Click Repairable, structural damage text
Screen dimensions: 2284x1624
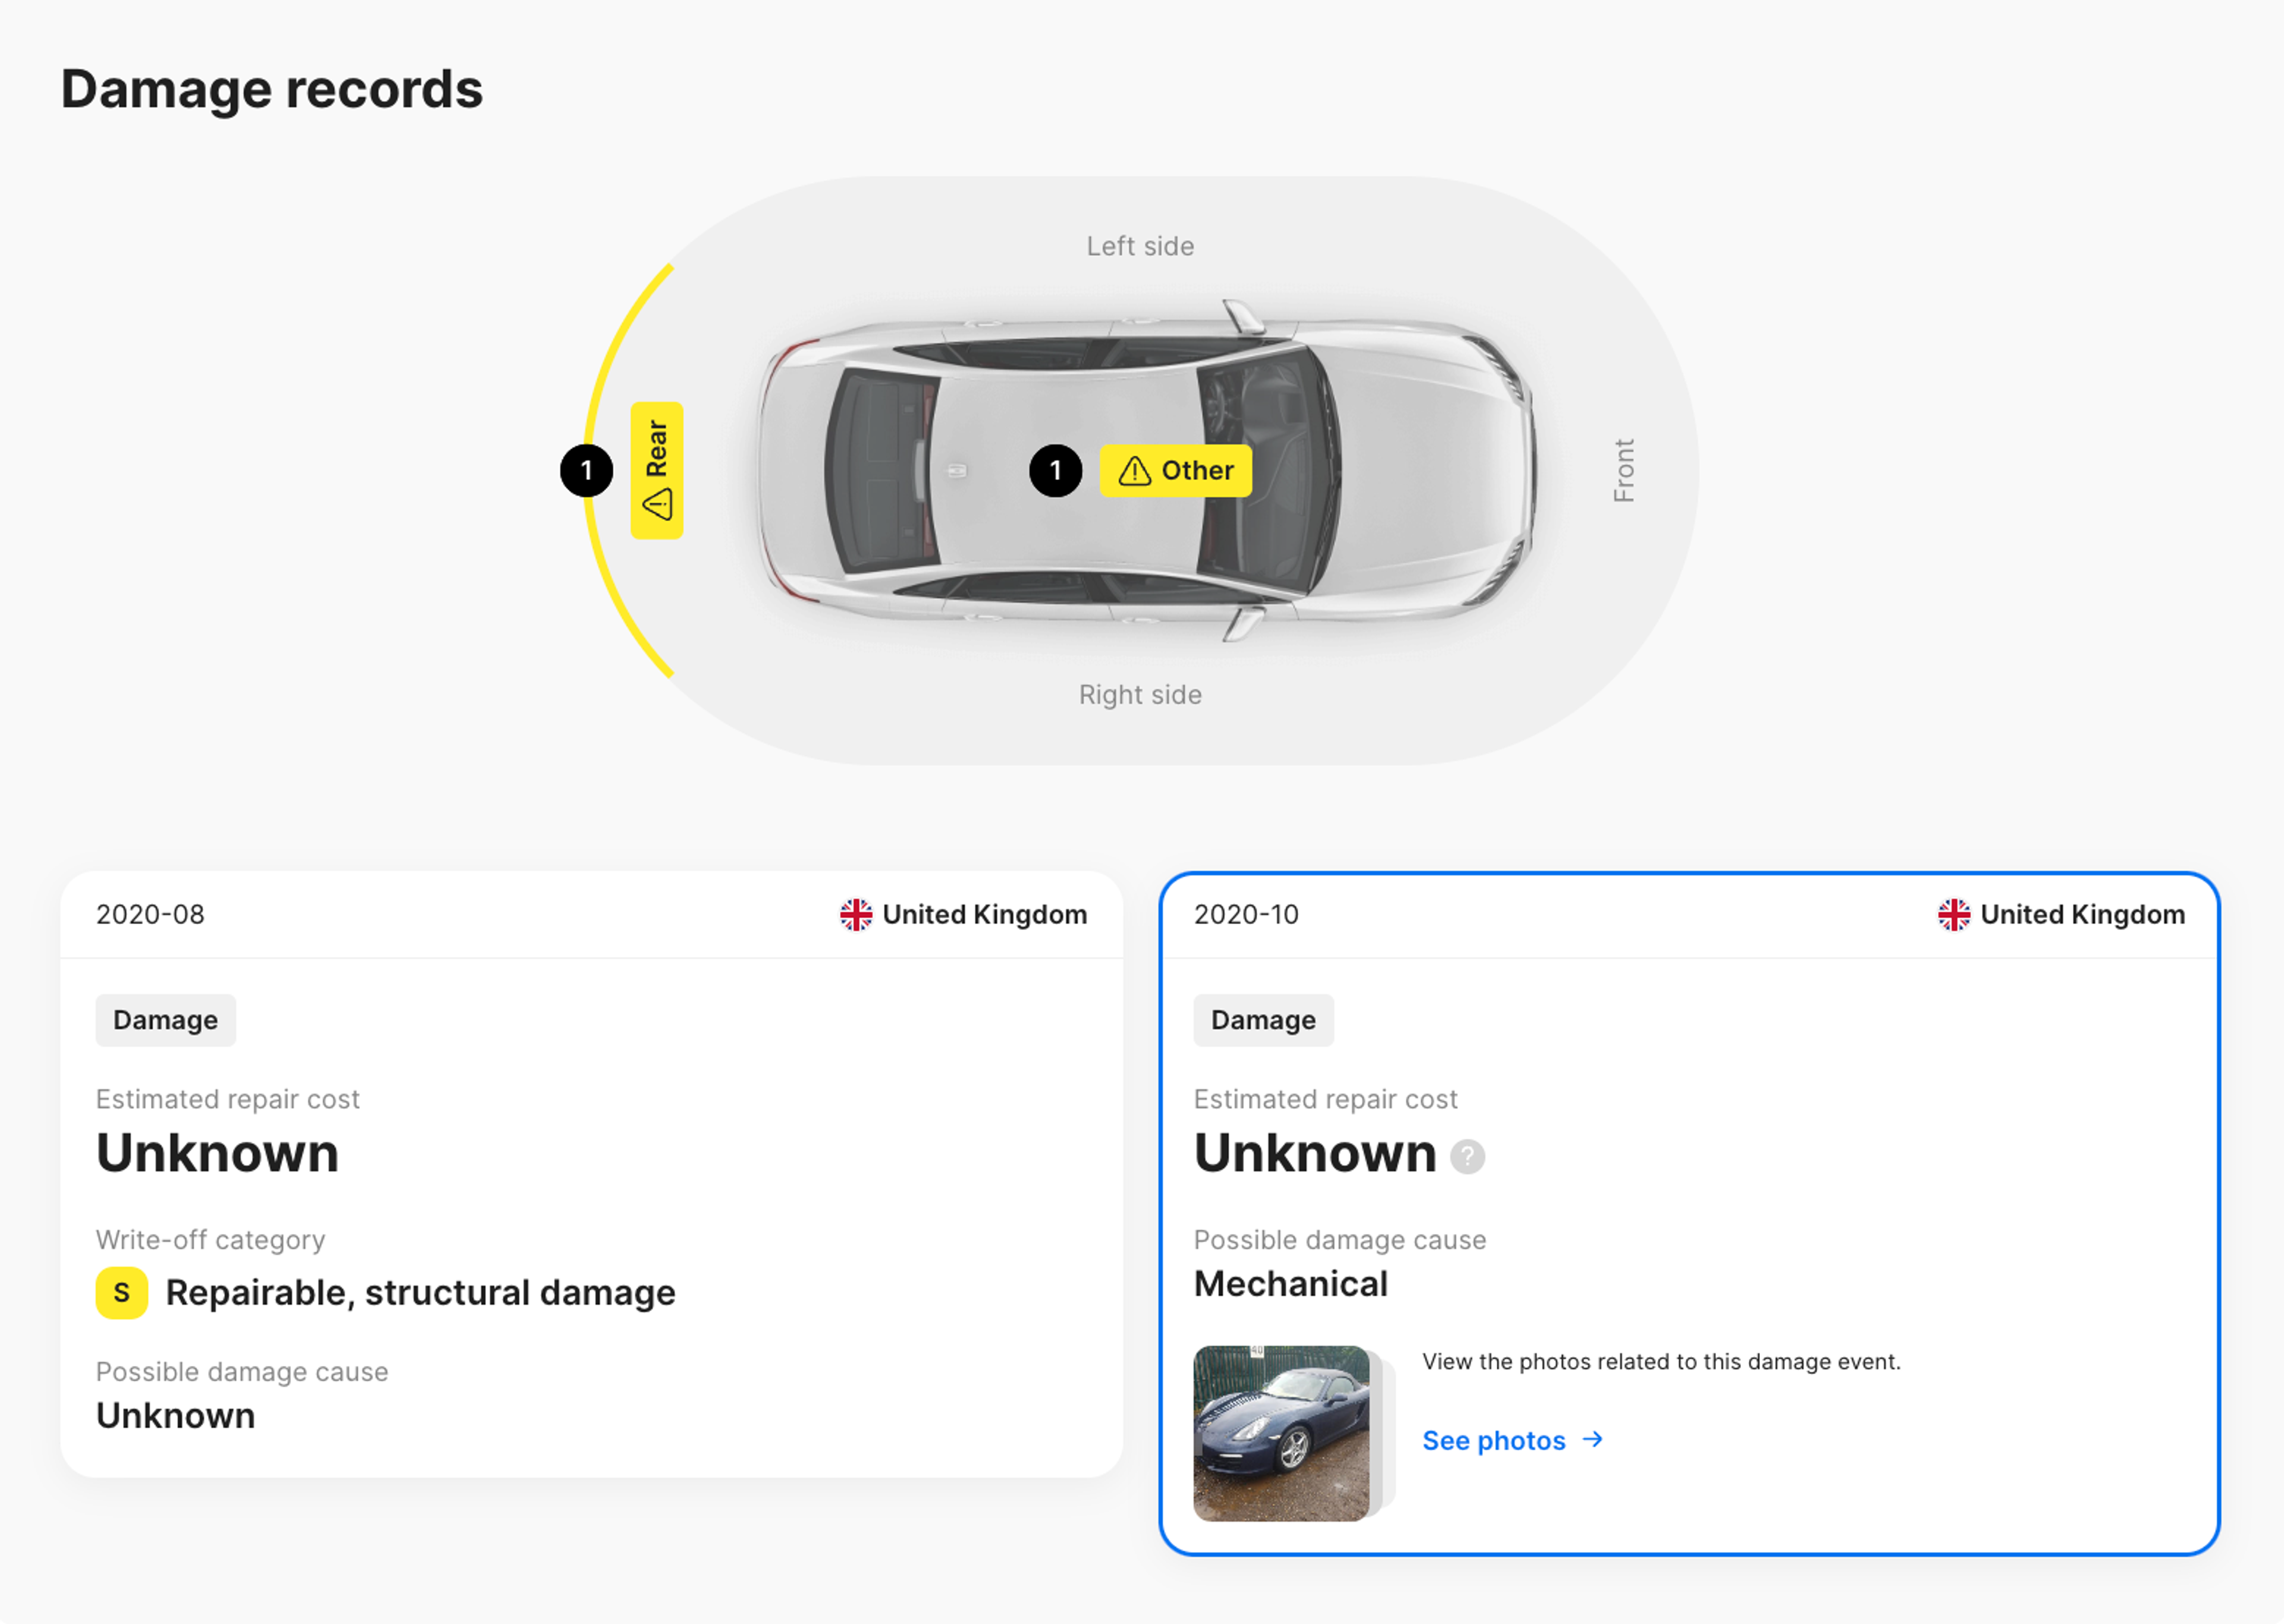click(420, 1292)
